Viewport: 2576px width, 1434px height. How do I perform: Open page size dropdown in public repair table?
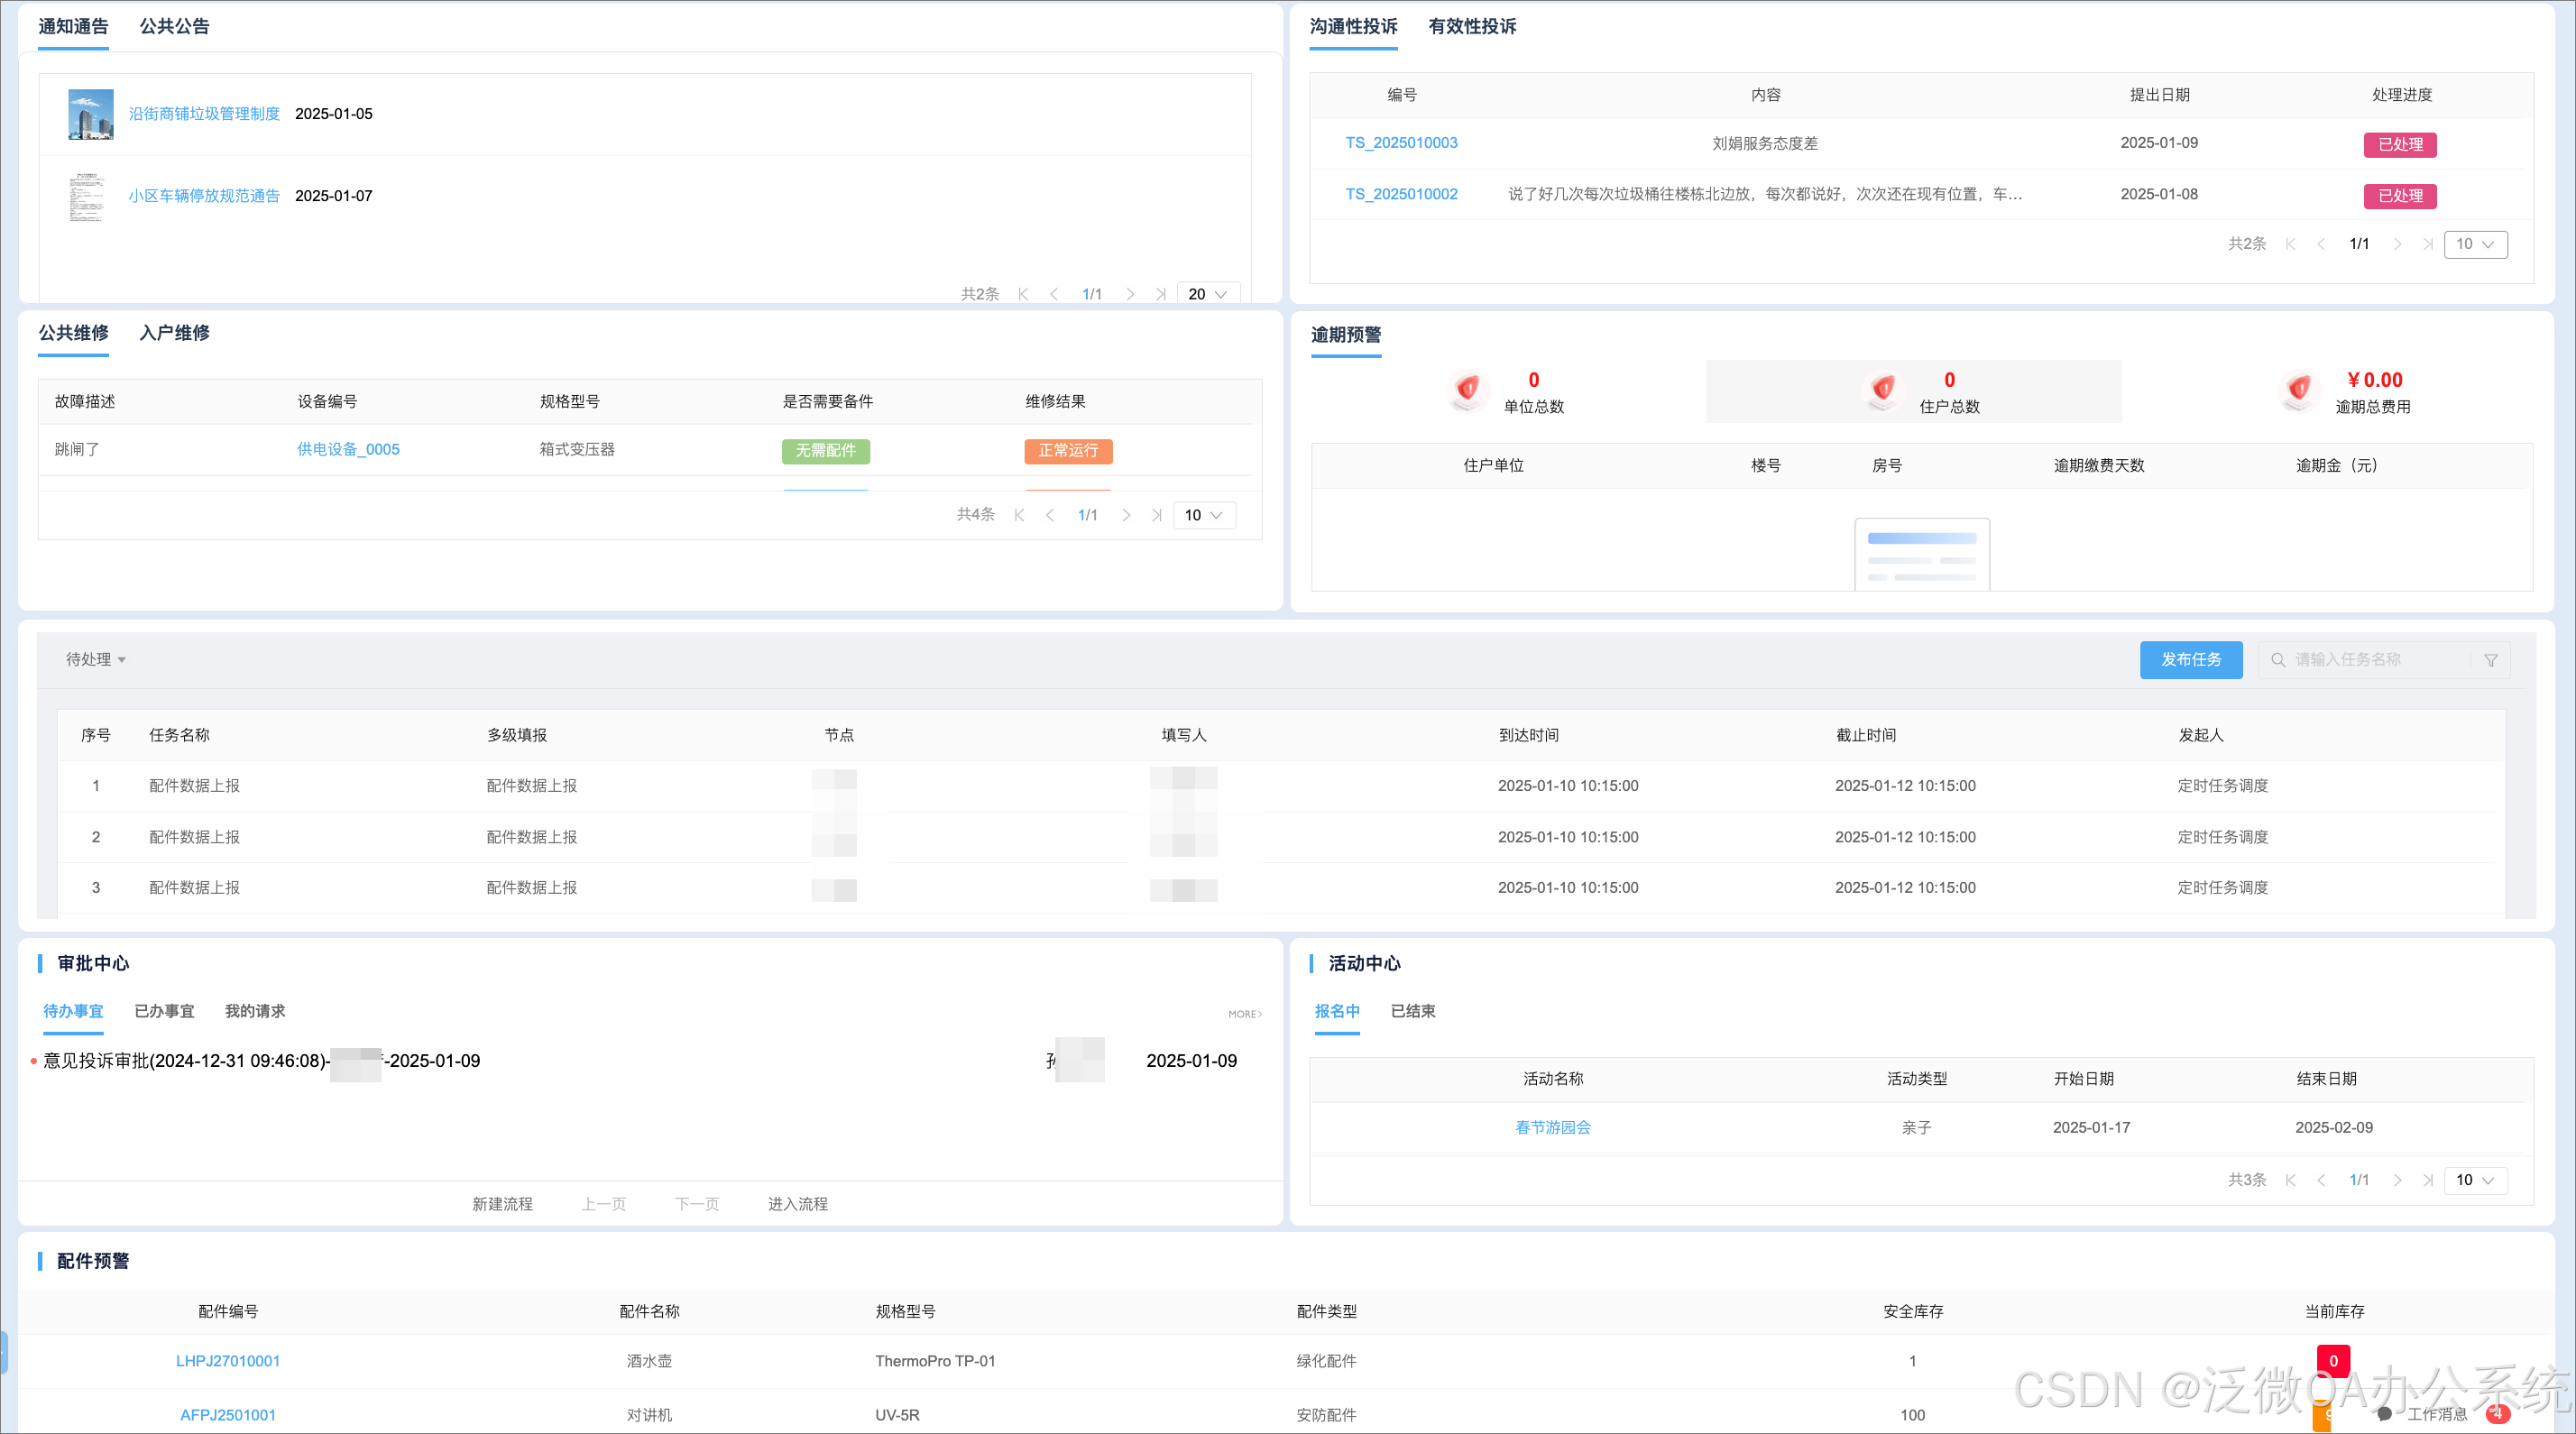[x=1203, y=515]
